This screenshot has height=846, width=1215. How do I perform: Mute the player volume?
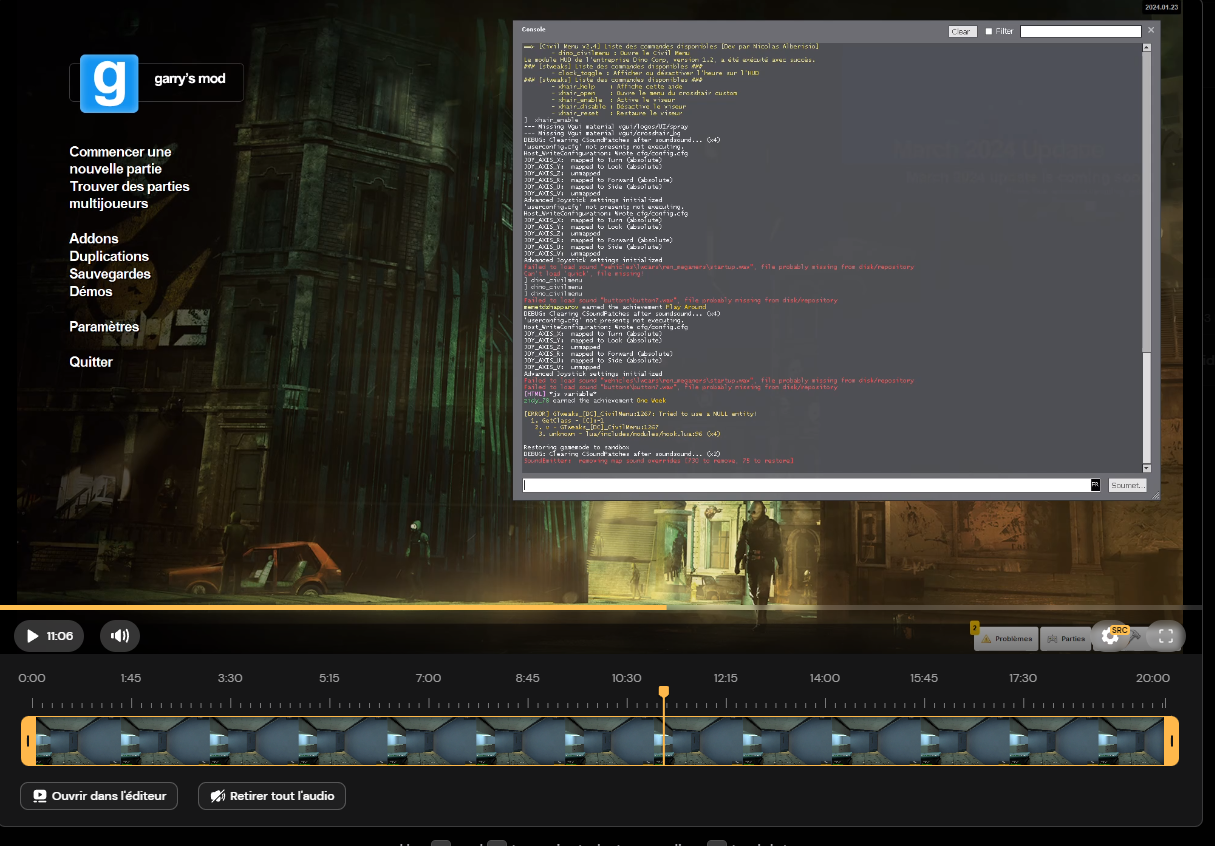point(120,636)
